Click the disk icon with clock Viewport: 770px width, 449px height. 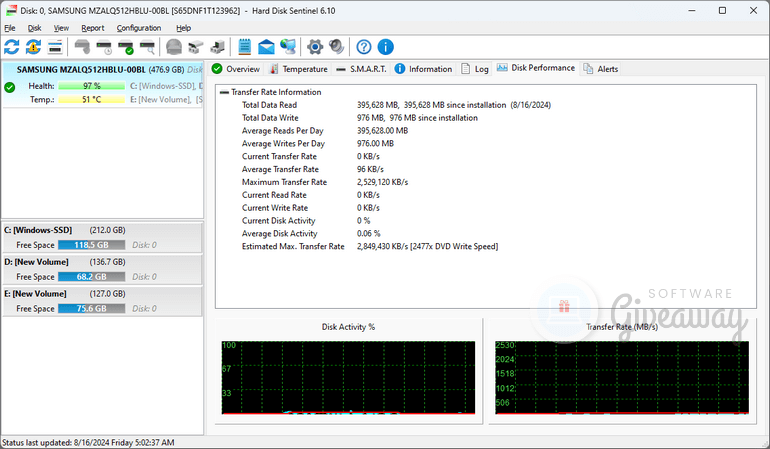tap(104, 47)
